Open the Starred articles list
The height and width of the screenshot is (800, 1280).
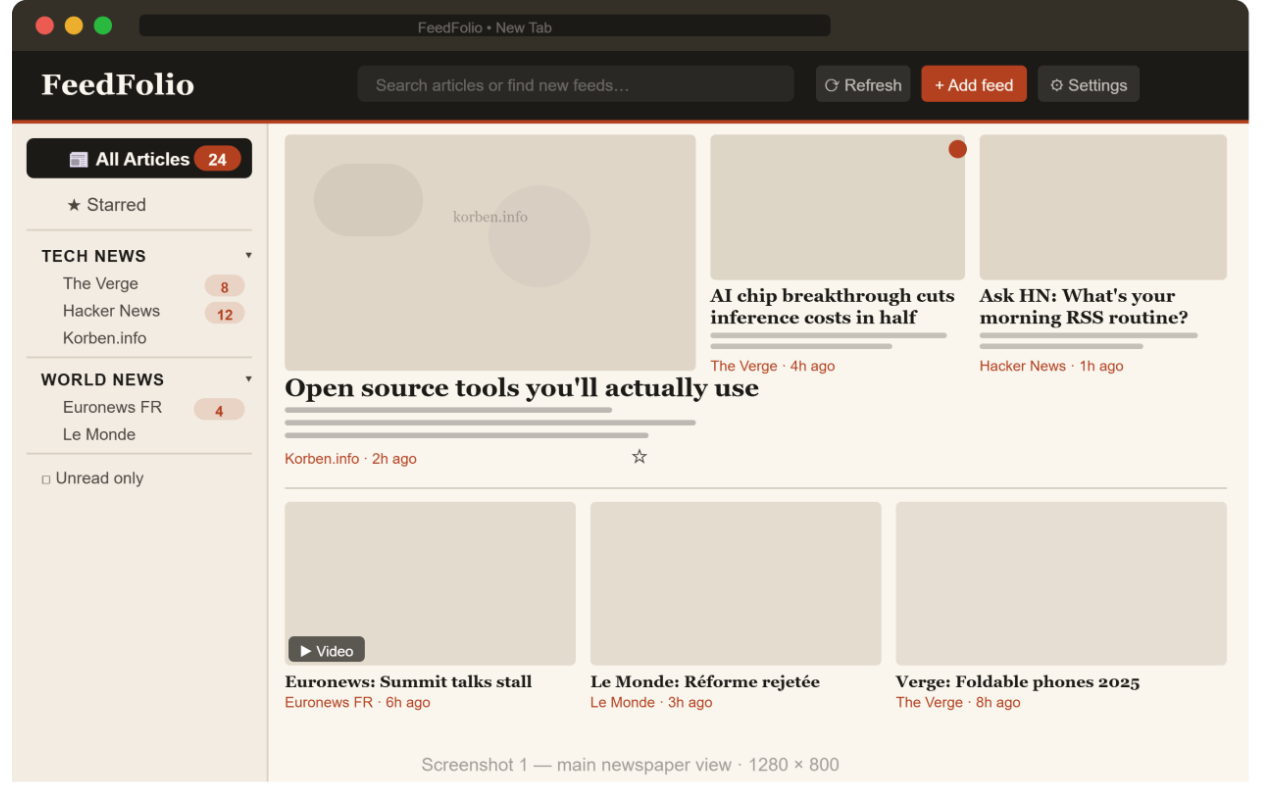coord(107,205)
